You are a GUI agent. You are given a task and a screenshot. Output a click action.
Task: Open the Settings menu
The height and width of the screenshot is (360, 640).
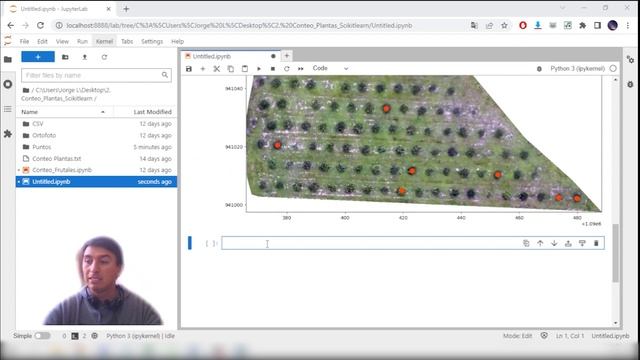coord(152,41)
